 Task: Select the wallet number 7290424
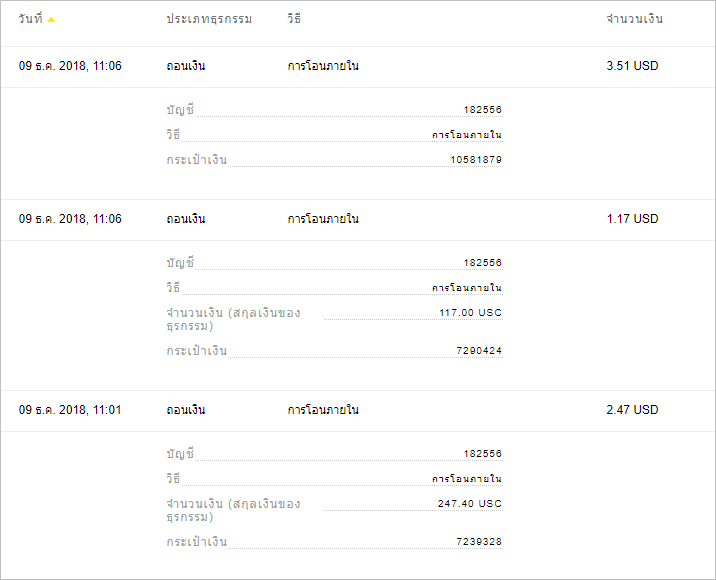tap(479, 351)
